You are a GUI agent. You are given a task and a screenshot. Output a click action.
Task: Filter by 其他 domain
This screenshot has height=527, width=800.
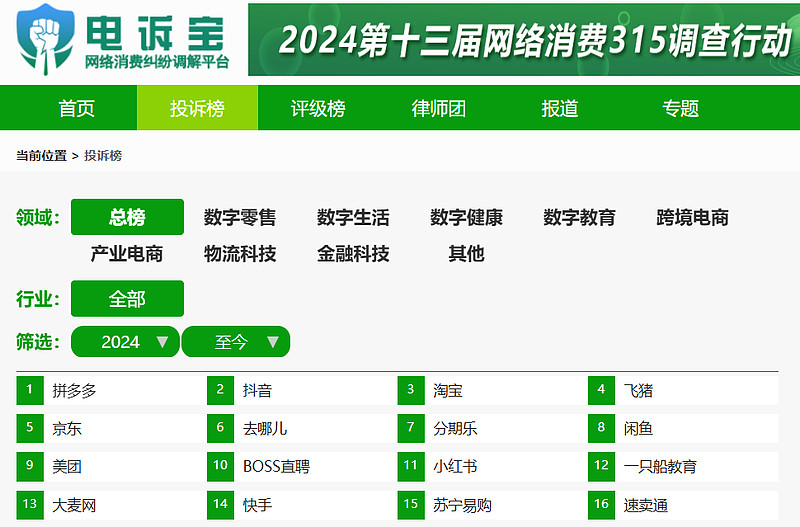[x=466, y=254]
